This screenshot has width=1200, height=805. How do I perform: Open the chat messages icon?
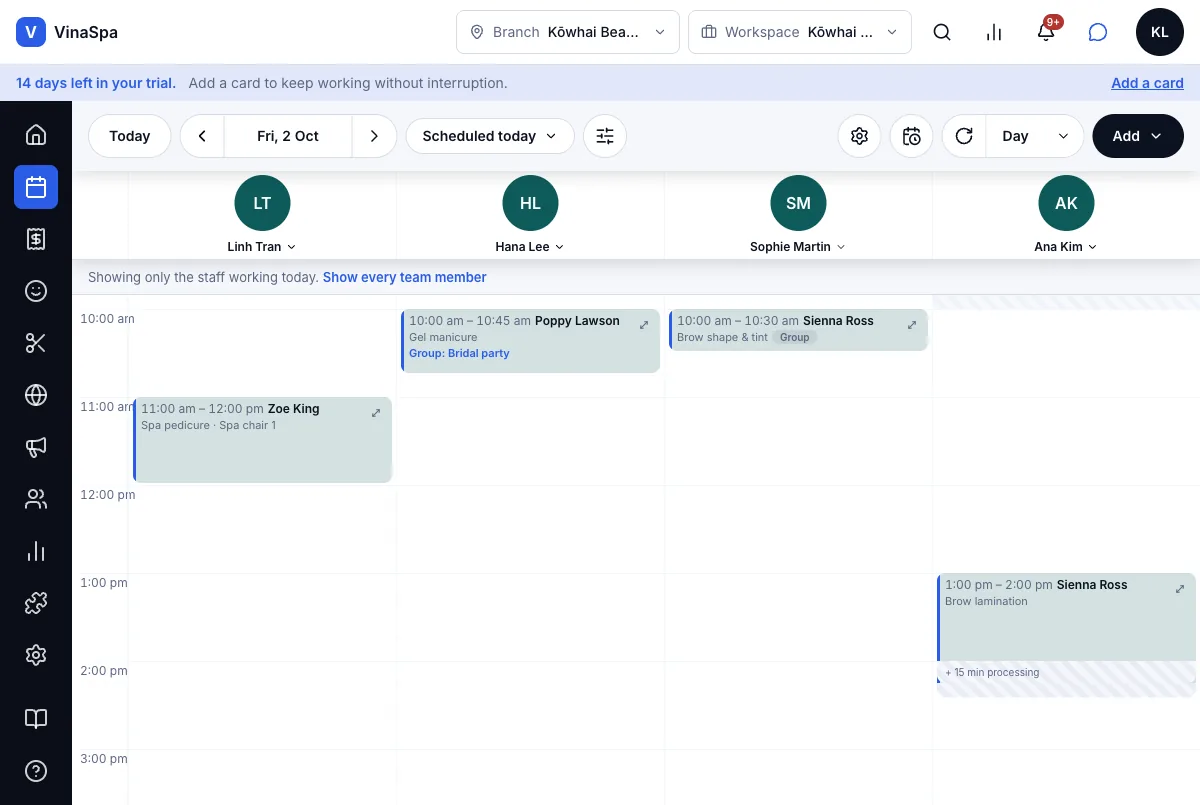point(1098,32)
